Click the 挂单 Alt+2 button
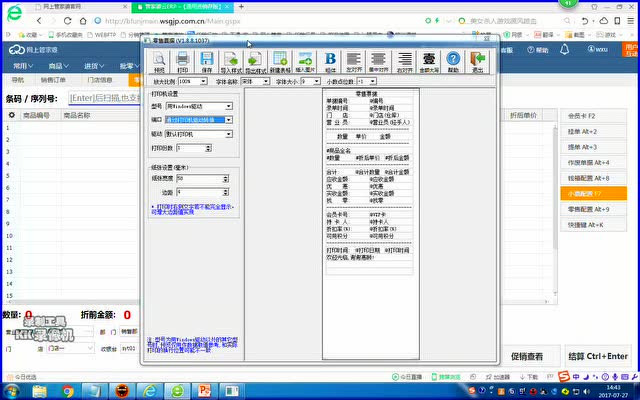The height and width of the screenshot is (400, 640). pyautogui.click(x=593, y=131)
